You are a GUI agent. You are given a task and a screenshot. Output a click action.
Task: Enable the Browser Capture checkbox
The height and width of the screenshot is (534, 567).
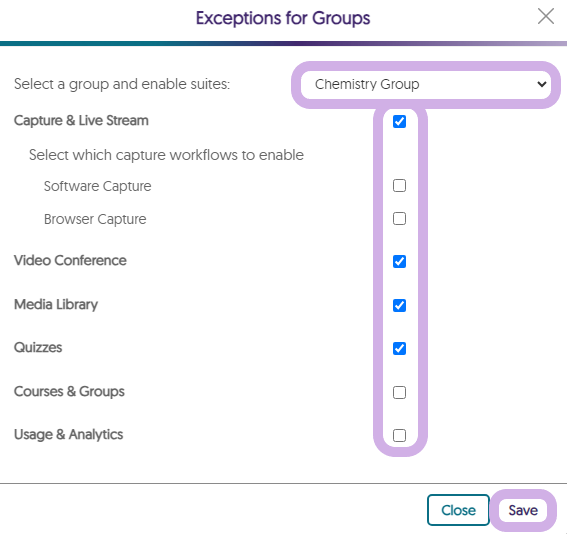[399, 218]
